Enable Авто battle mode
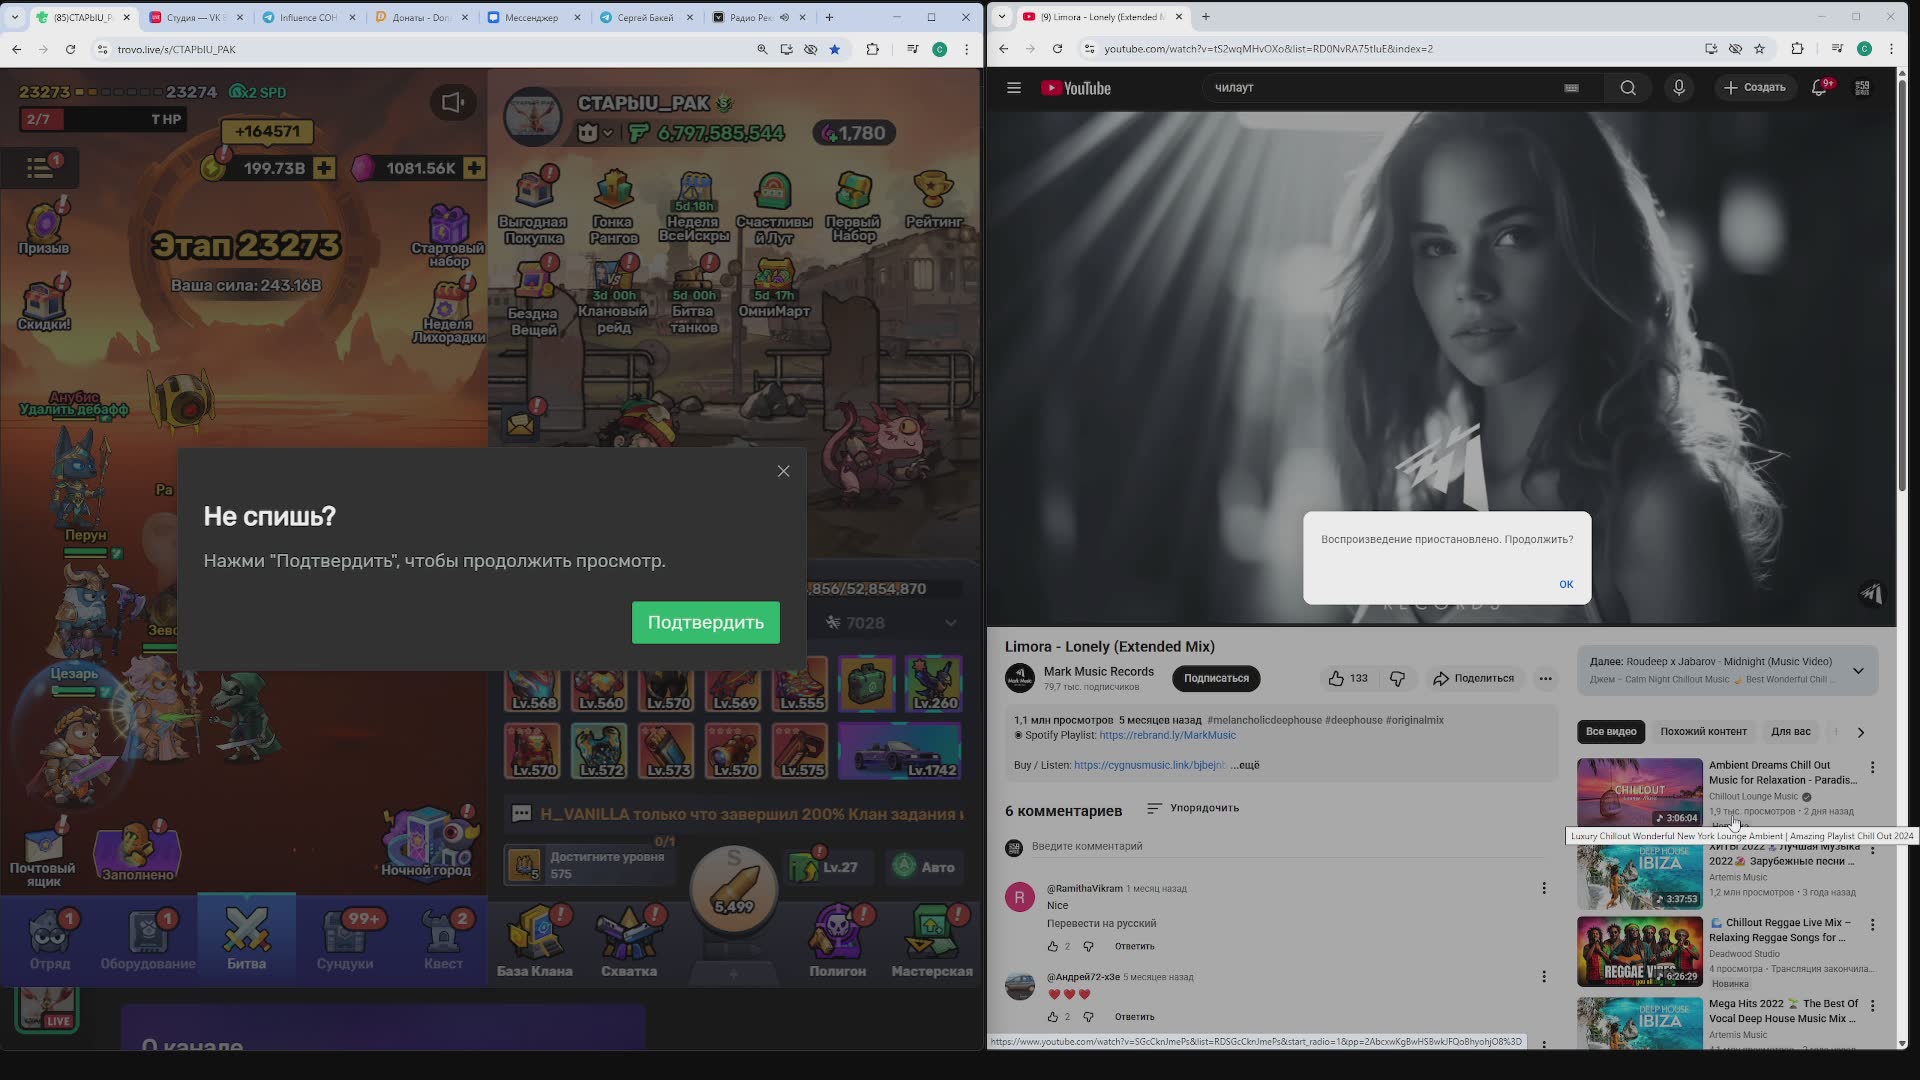 [923, 866]
